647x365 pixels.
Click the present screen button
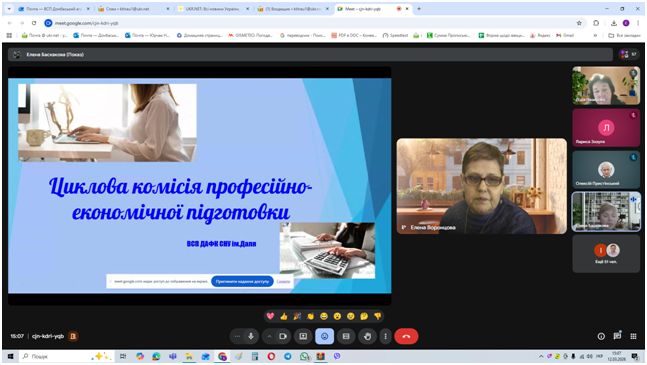303,336
